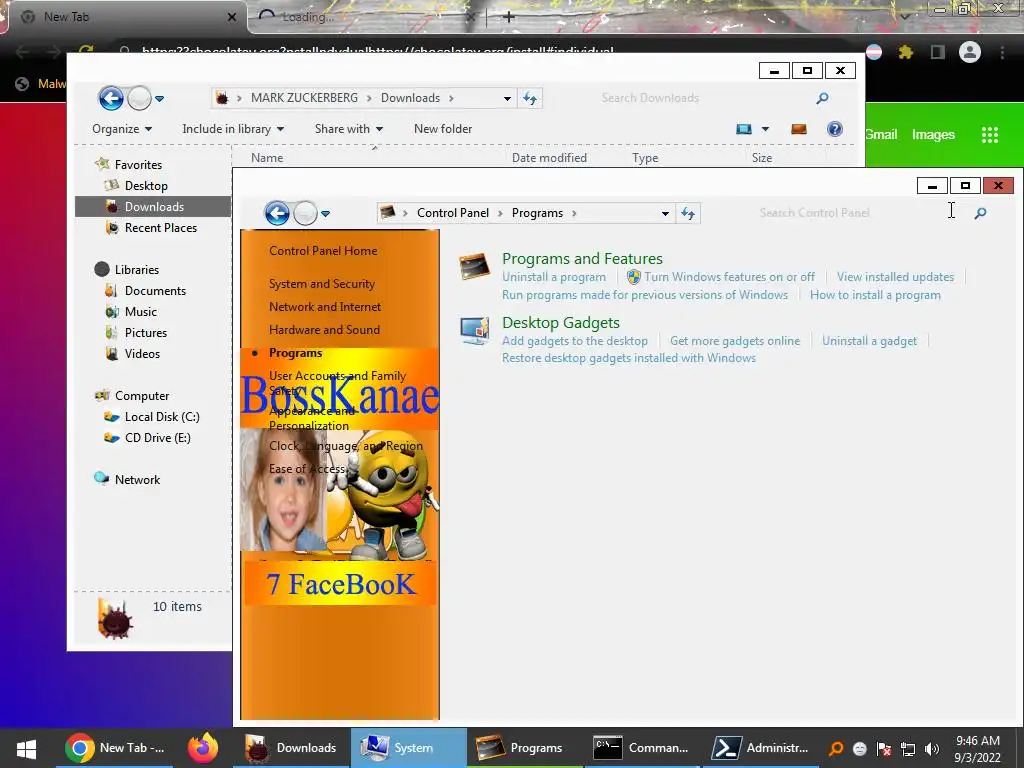Open recent pages dropdown in Downloads window

pos(159,99)
